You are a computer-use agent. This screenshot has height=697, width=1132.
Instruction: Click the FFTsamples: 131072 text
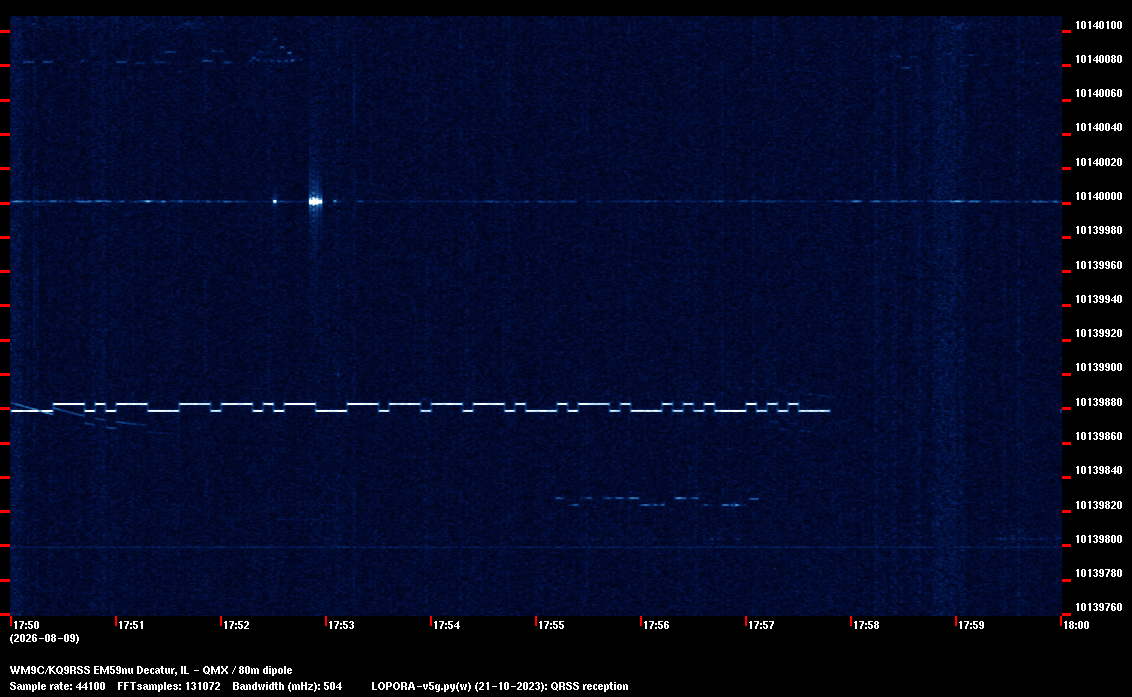pyautogui.click(x=169, y=686)
